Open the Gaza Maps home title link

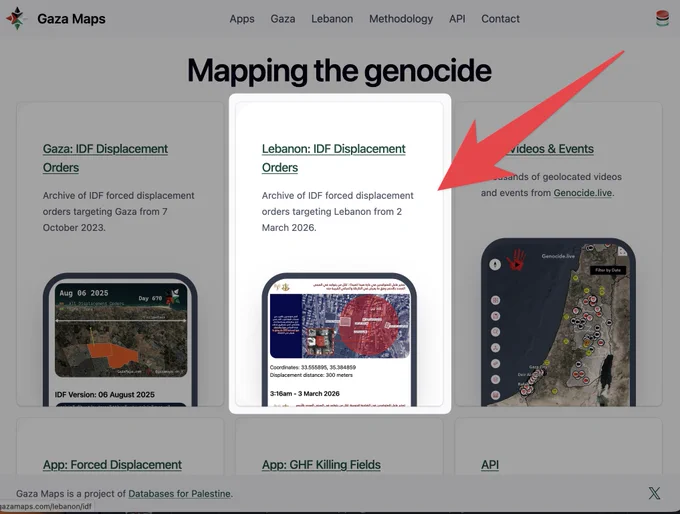point(71,19)
